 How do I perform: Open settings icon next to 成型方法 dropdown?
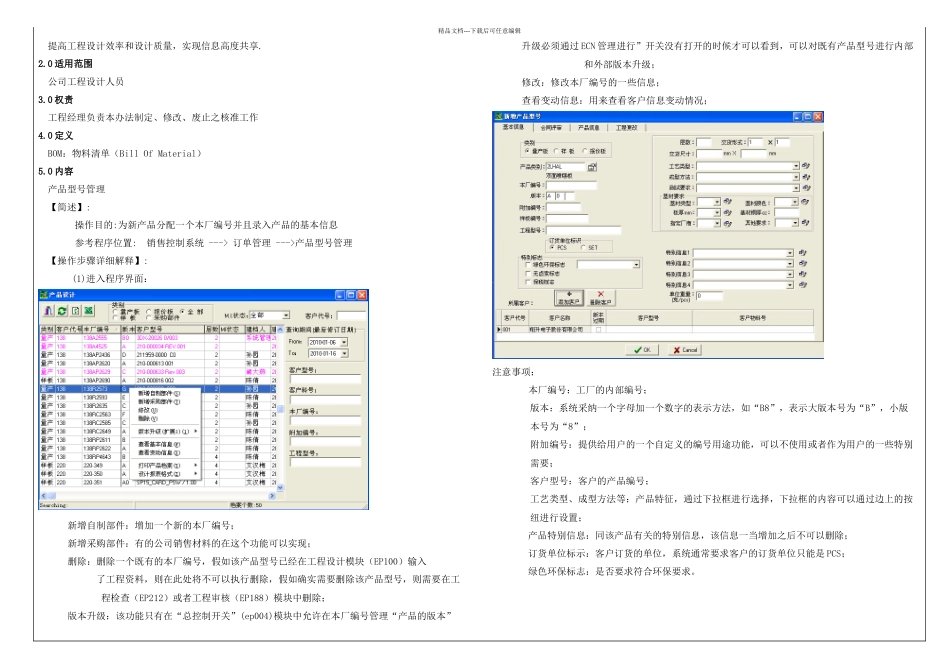(x=805, y=176)
